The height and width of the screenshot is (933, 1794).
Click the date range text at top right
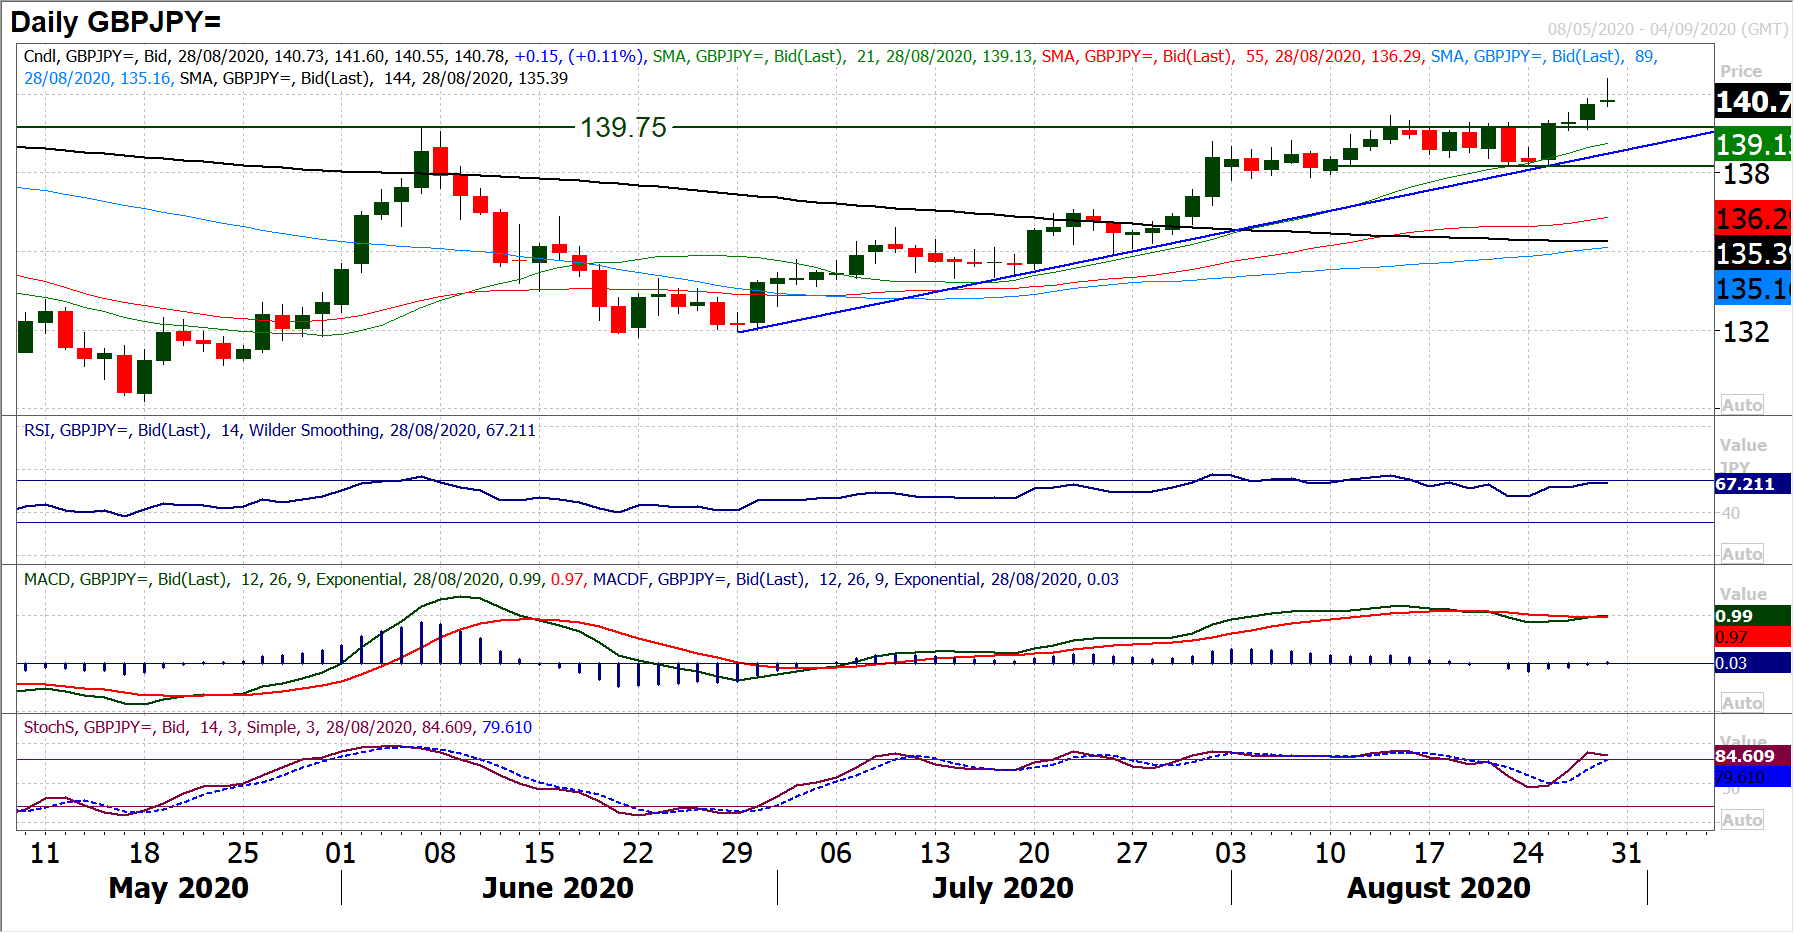coord(1666,29)
